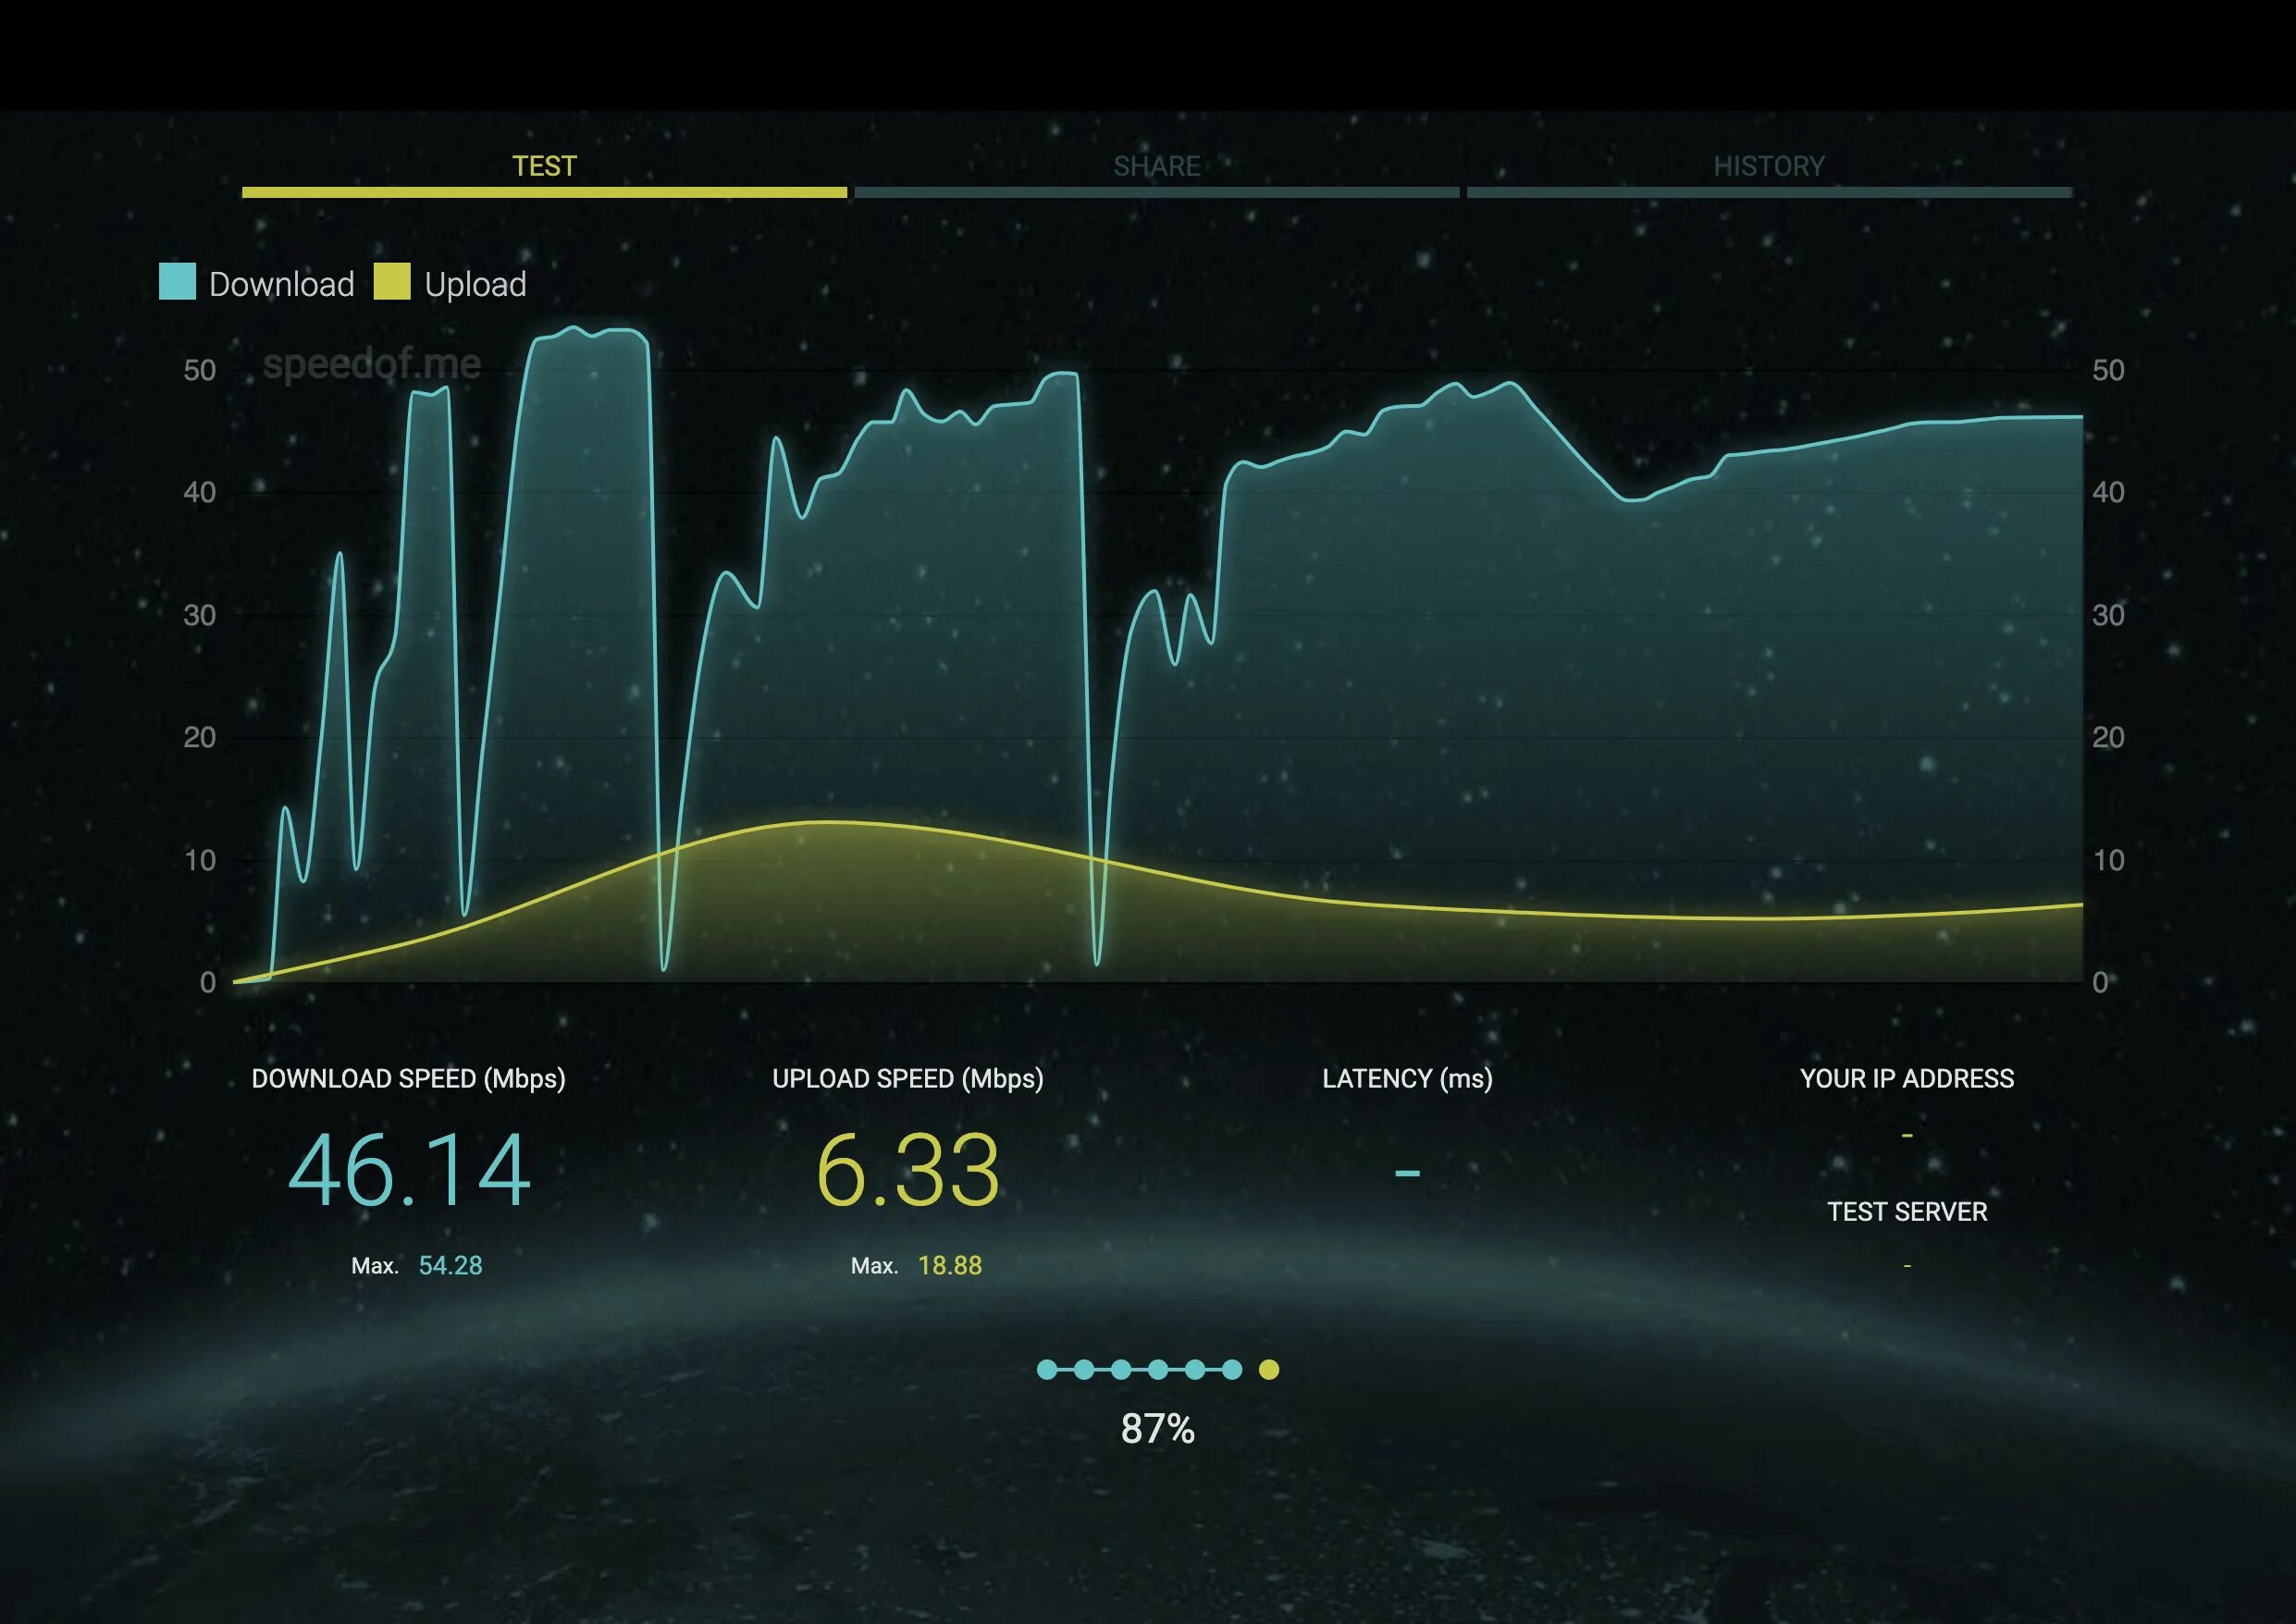Click the TEST SERVER label
Screen dimensions: 2296x1624
1907,1212
